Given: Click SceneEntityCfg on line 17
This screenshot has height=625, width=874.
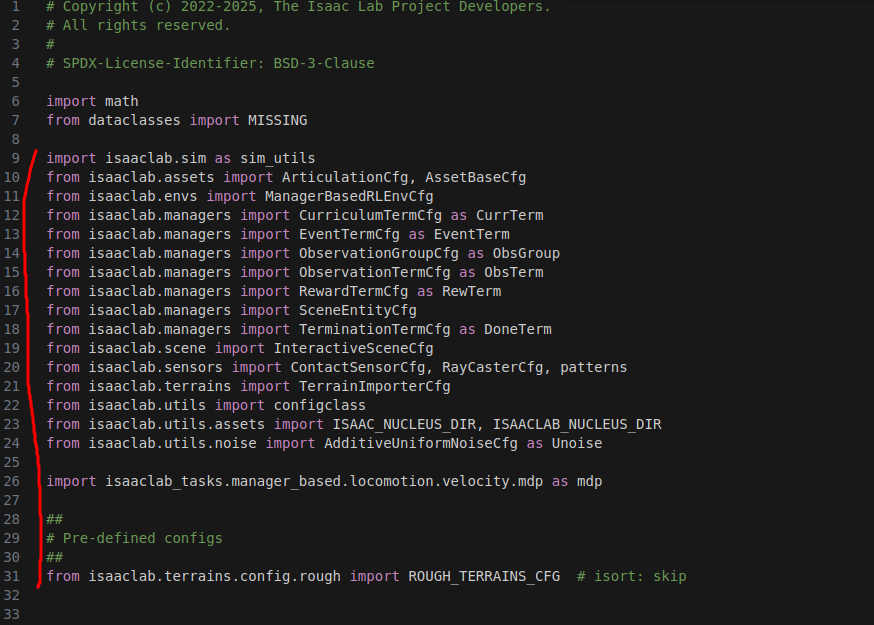Looking at the screenshot, I should pos(357,310).
